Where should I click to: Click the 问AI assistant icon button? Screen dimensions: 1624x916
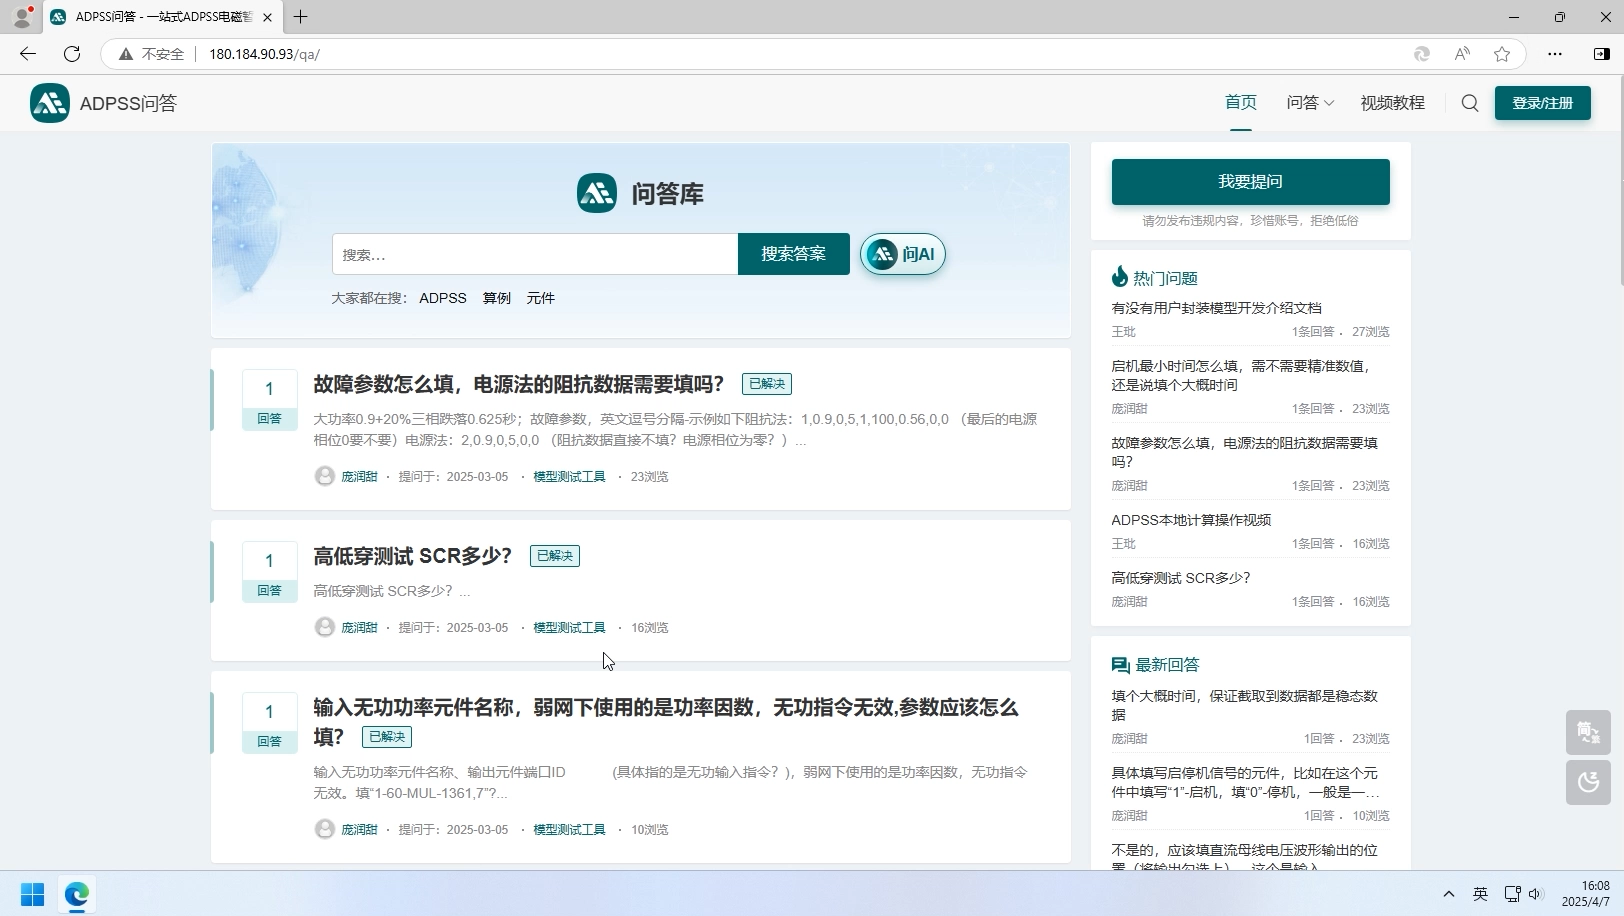[884, 254]
